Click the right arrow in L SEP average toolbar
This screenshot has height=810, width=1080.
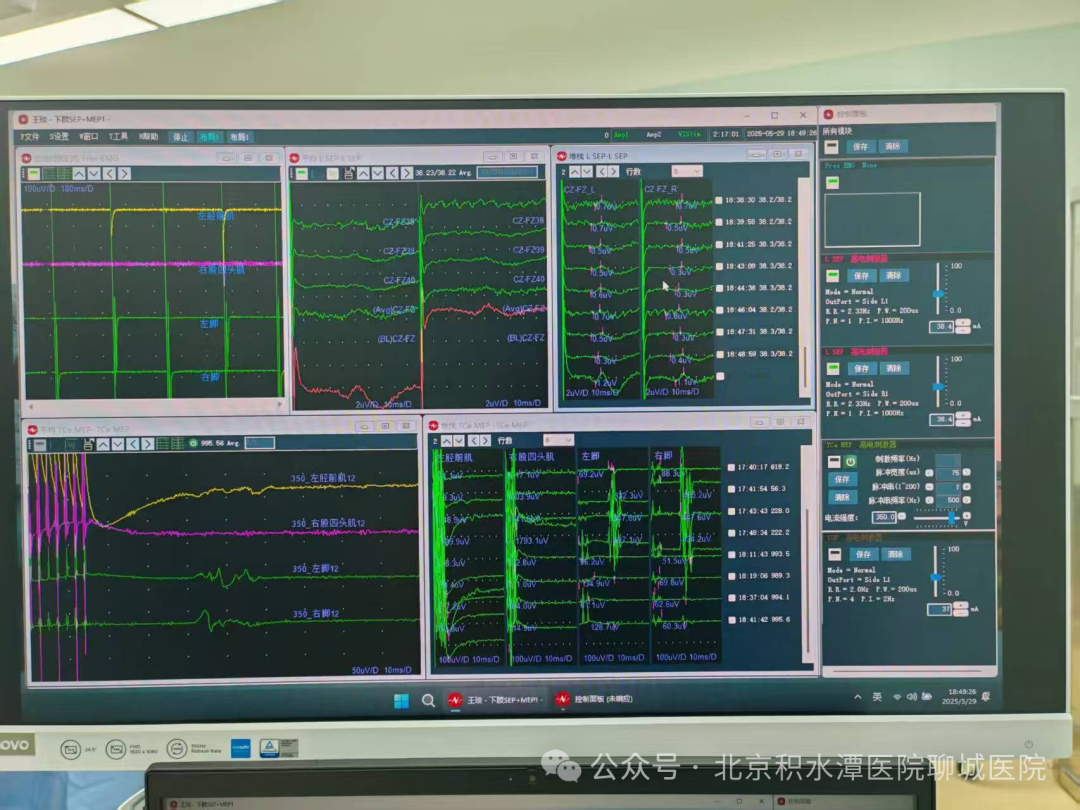click(406, 173)
